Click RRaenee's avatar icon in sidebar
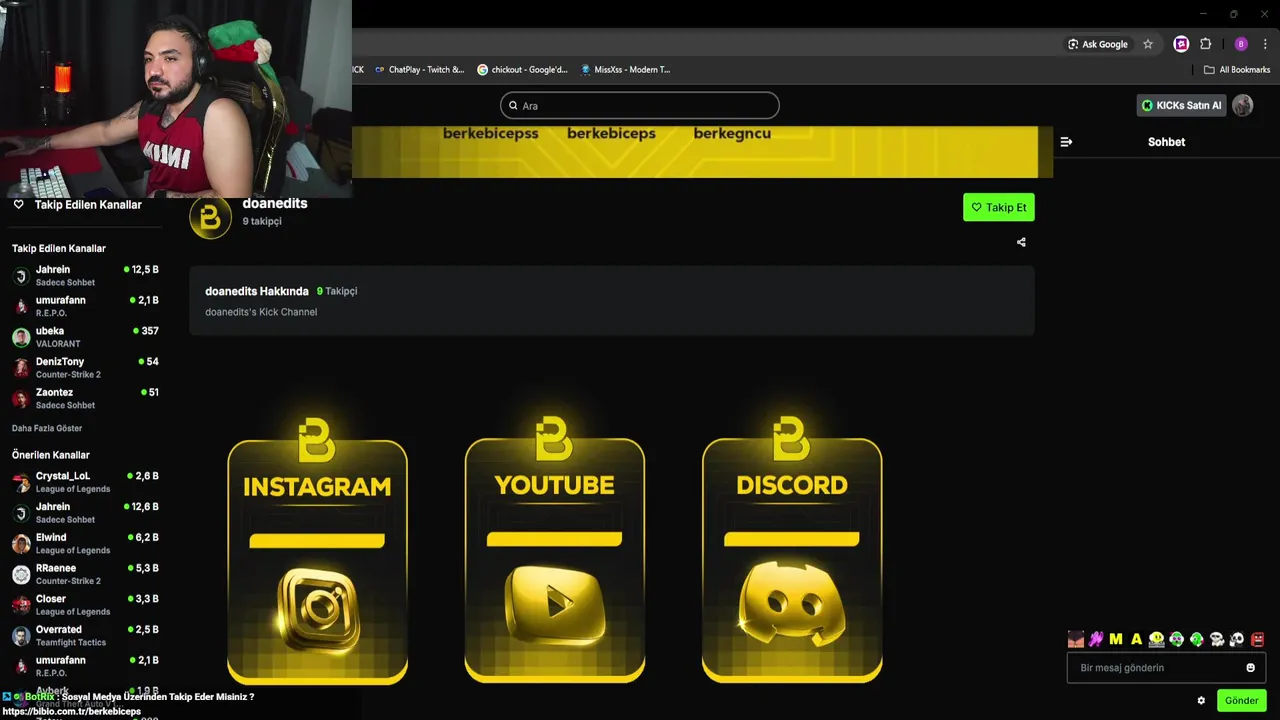The image size is (1280, 720). 21,574
